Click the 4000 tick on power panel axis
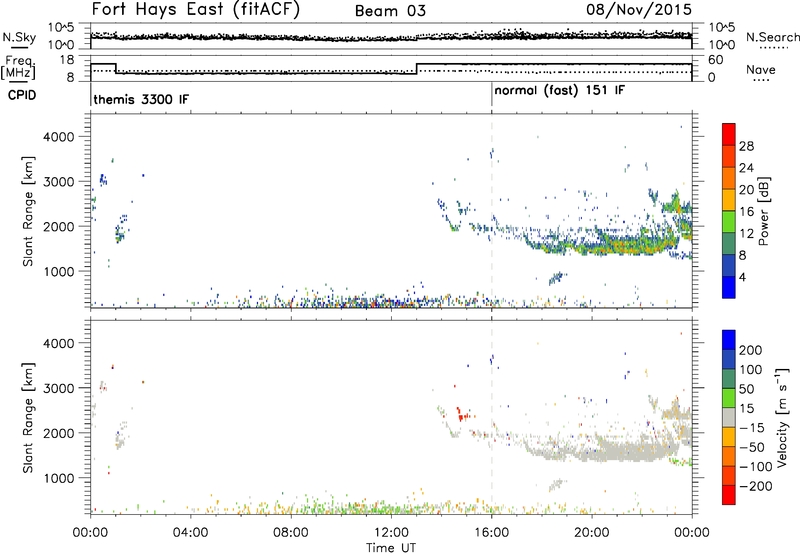800x554 pixels. pos(59,137)
